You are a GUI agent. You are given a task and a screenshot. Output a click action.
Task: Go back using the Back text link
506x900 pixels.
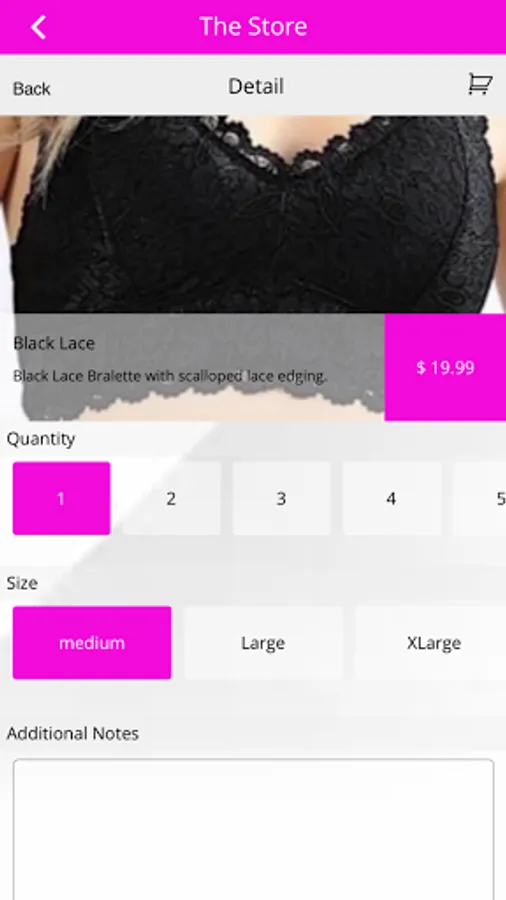click(x=32, y=88)
